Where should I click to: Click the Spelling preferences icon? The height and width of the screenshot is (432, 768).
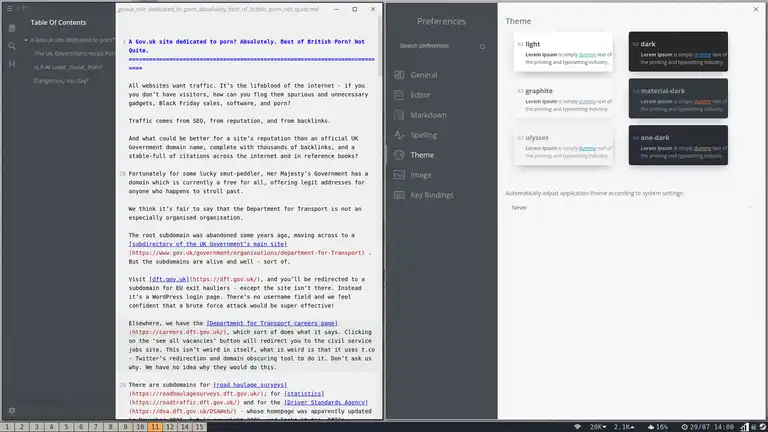399,135
